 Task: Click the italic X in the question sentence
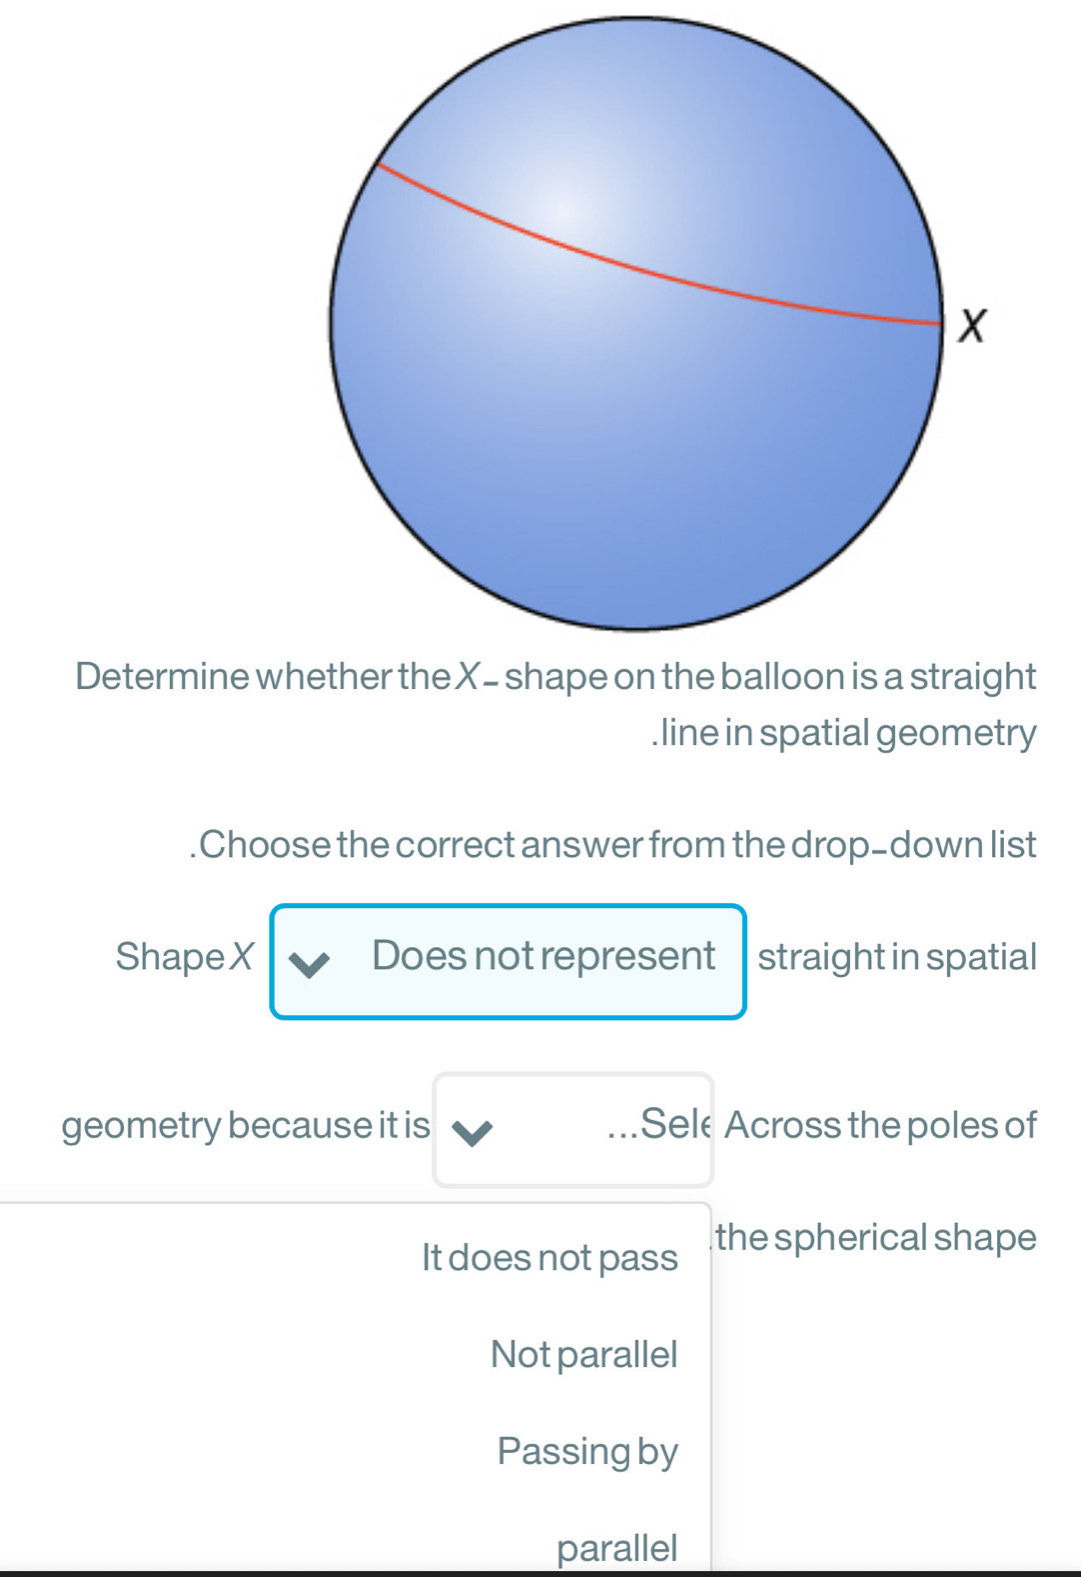pos(467,677)
